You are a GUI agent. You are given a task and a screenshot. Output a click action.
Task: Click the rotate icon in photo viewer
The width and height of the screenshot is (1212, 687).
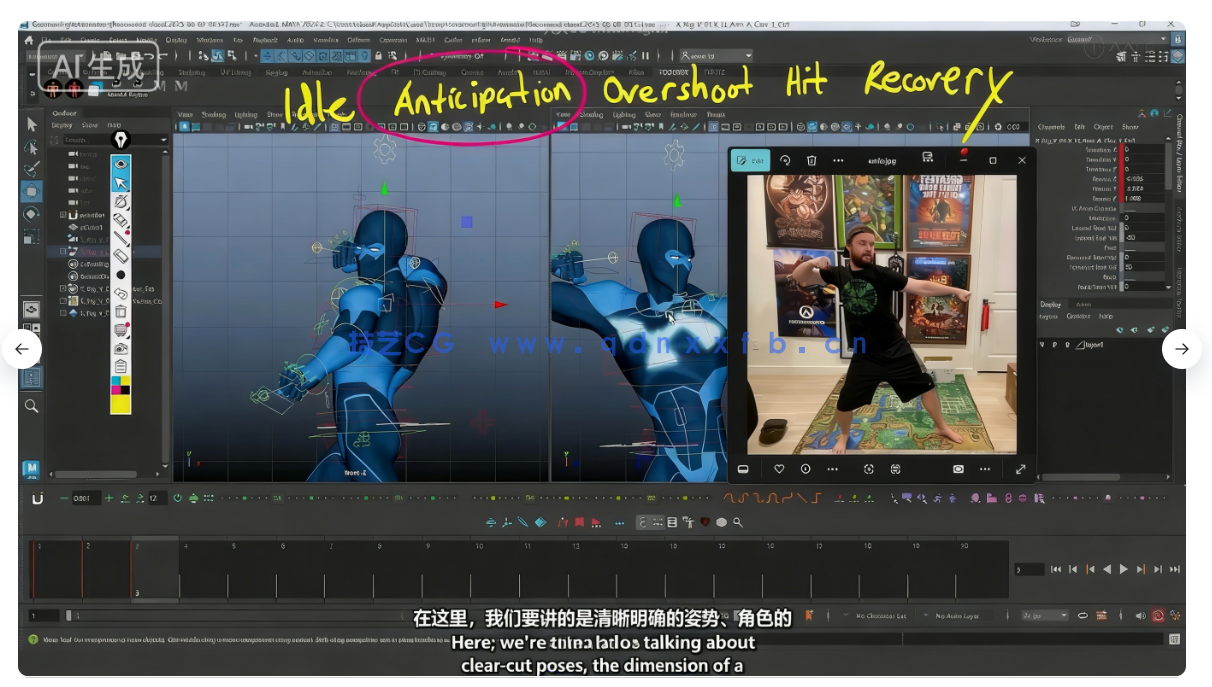point(785,160)
